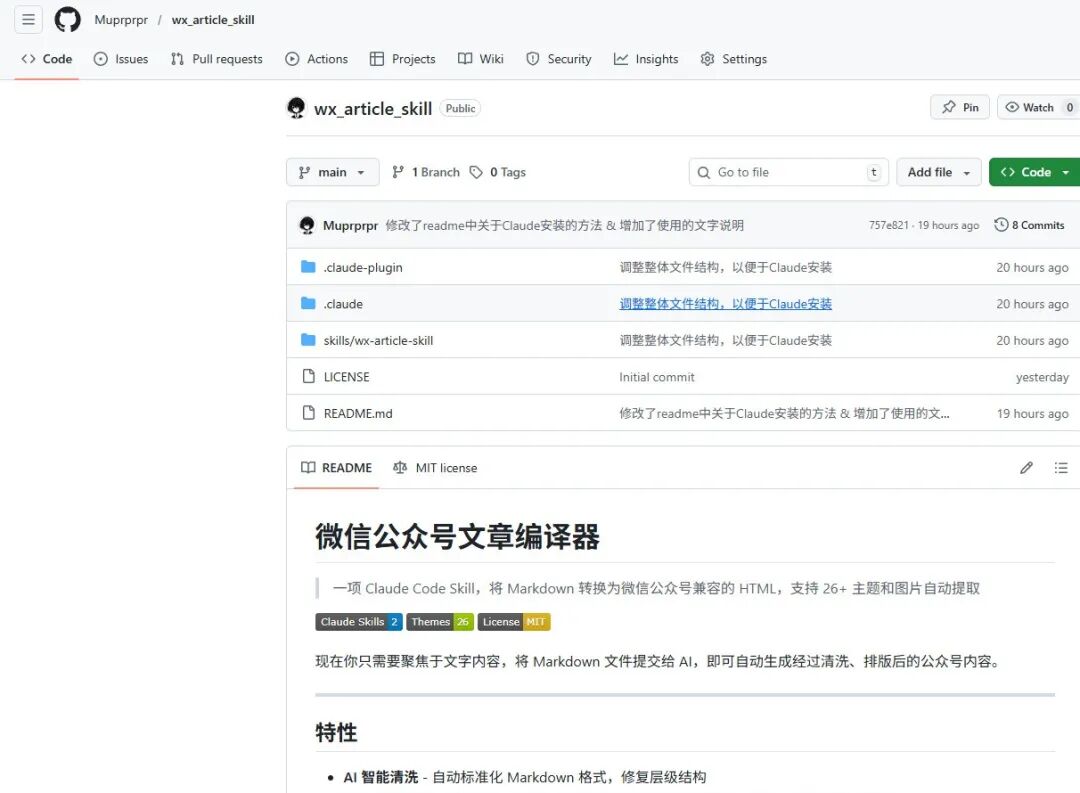Screen dimensions: 1080x793
Task: Open commit hash 757e821
Action: point(889,225)
